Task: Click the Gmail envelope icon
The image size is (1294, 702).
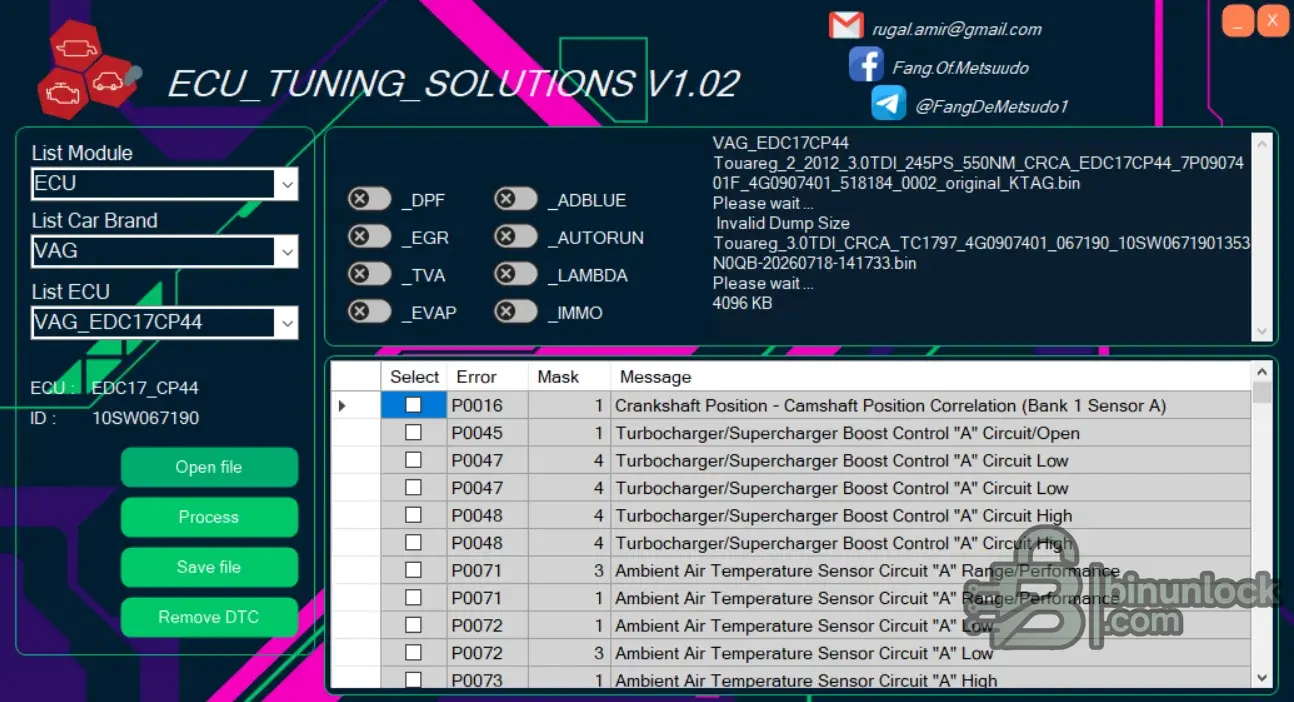Action: coord(846,26)
